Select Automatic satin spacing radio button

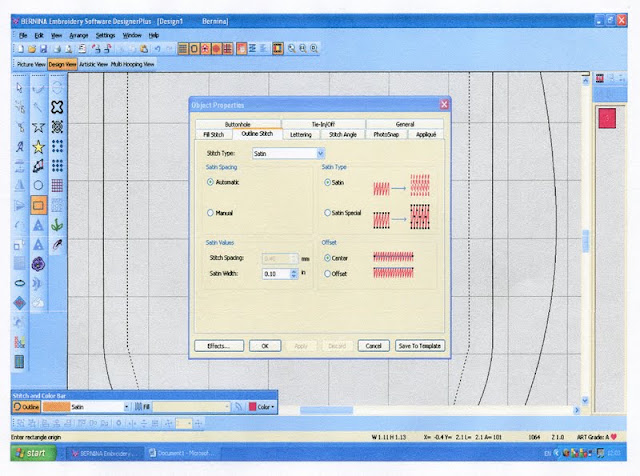tap(210, 182)
